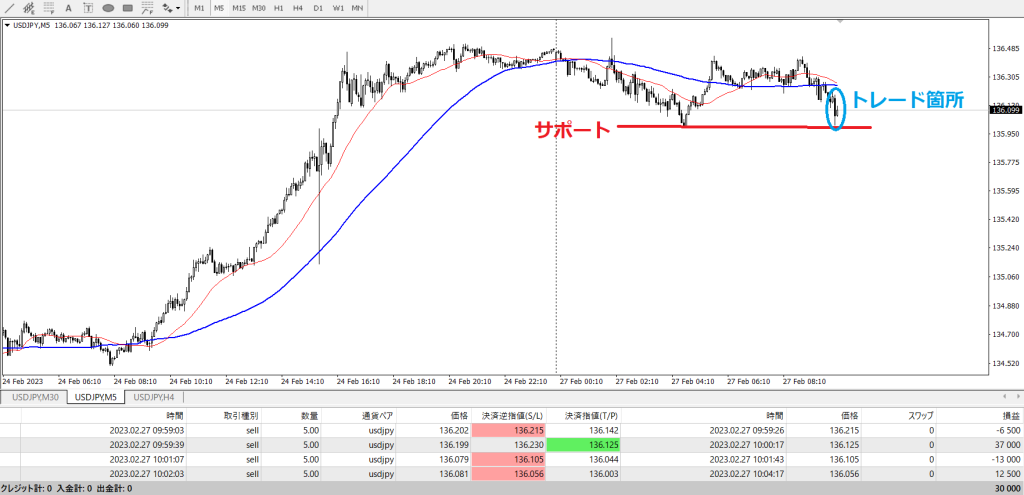Select the ellipse drawing tool

tap(108, 8)
